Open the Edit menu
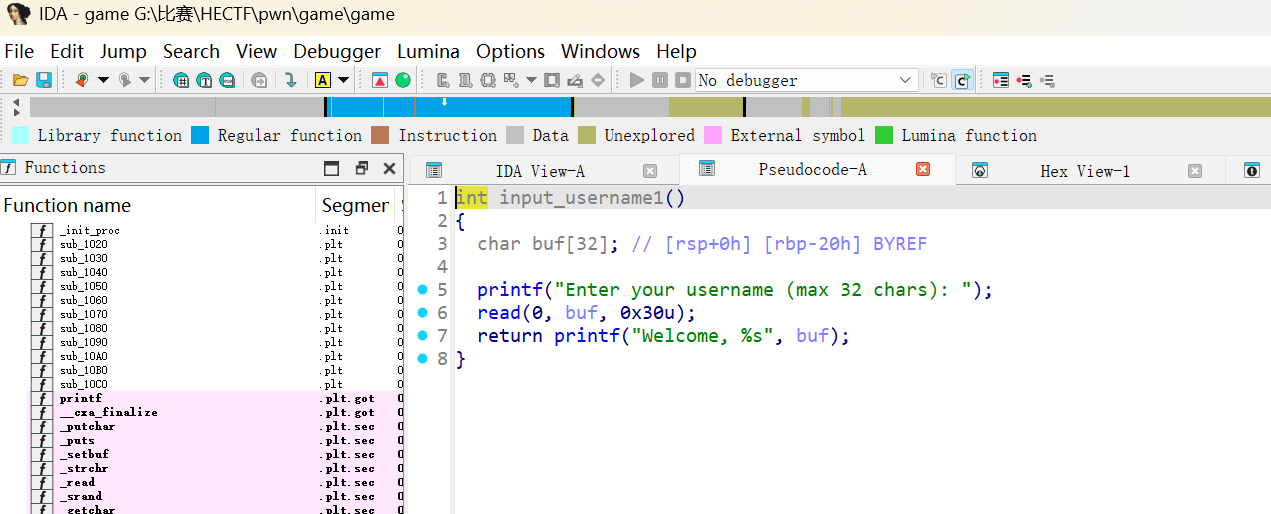1271x514 pixels. tap(67, 51)
